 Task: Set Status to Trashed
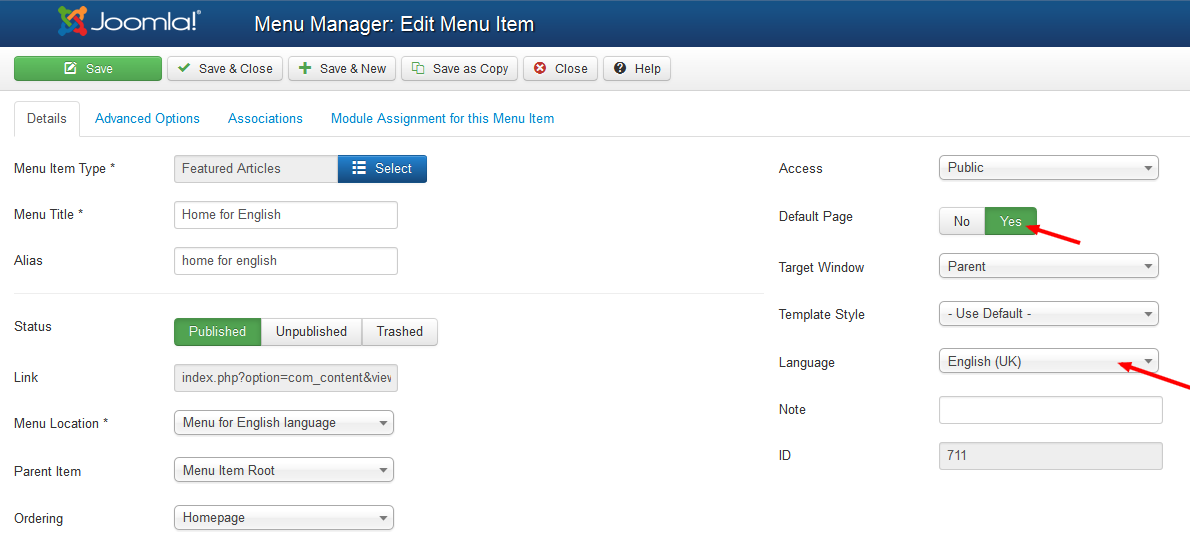pyautogui.click(x=400, y=332)
